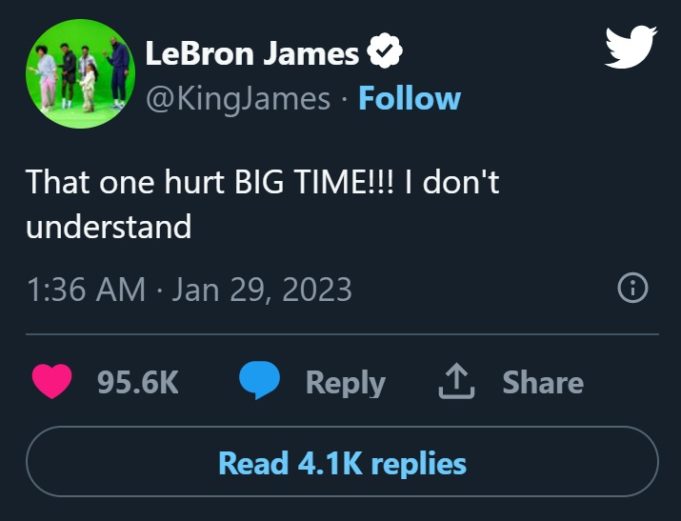Like the tweet with the heart icon
Screen dimensions: 681x521
pos(54,382)
